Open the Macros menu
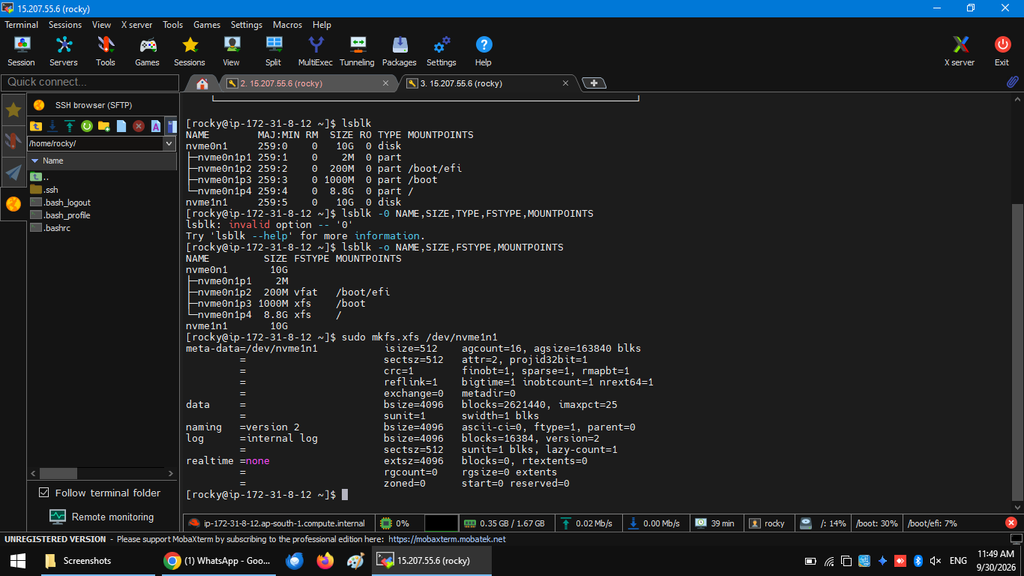 click(287, 25)
